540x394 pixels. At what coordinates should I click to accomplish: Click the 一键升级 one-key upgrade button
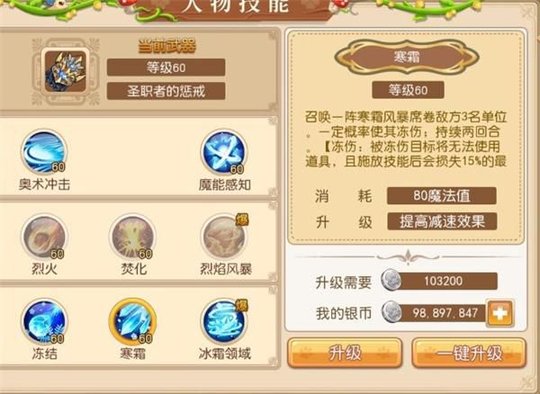pyautogui.click(x=469, y=353)
